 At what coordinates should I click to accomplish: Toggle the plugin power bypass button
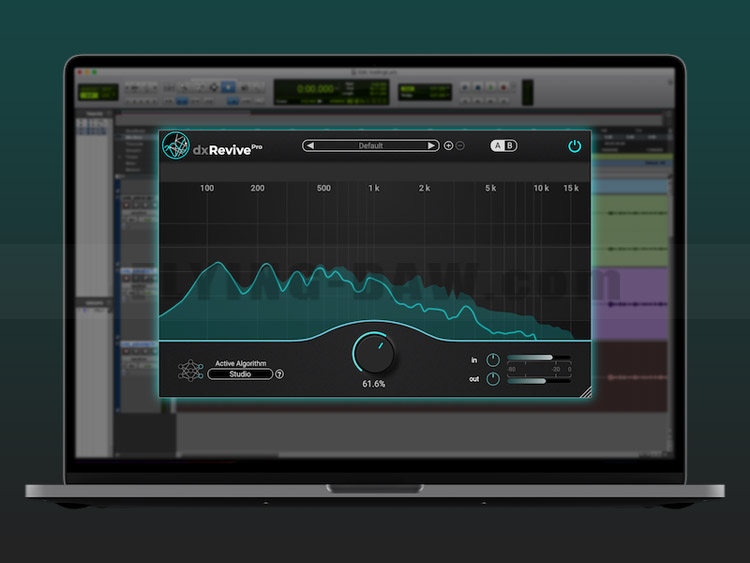[x=574, y=146]
